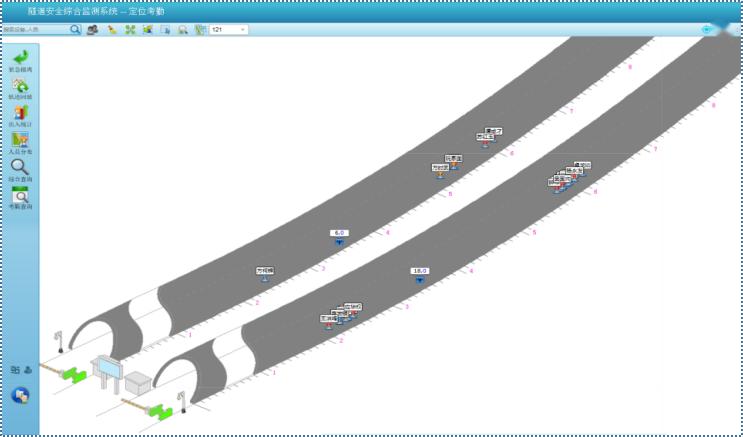Click the document with cursor toolbar icon

point(165,29)
